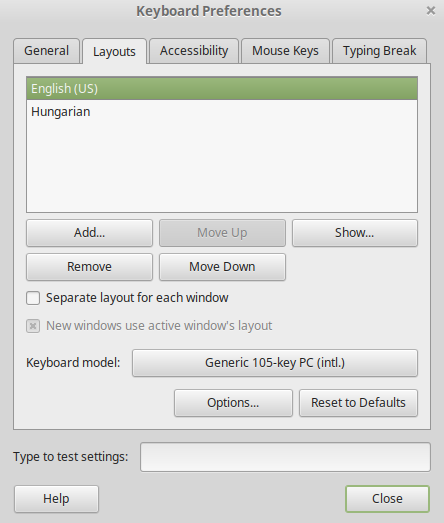This screenshot has height=523, width=444.
Task: Select English (US) layout in the list
Action: pos(222,89)
